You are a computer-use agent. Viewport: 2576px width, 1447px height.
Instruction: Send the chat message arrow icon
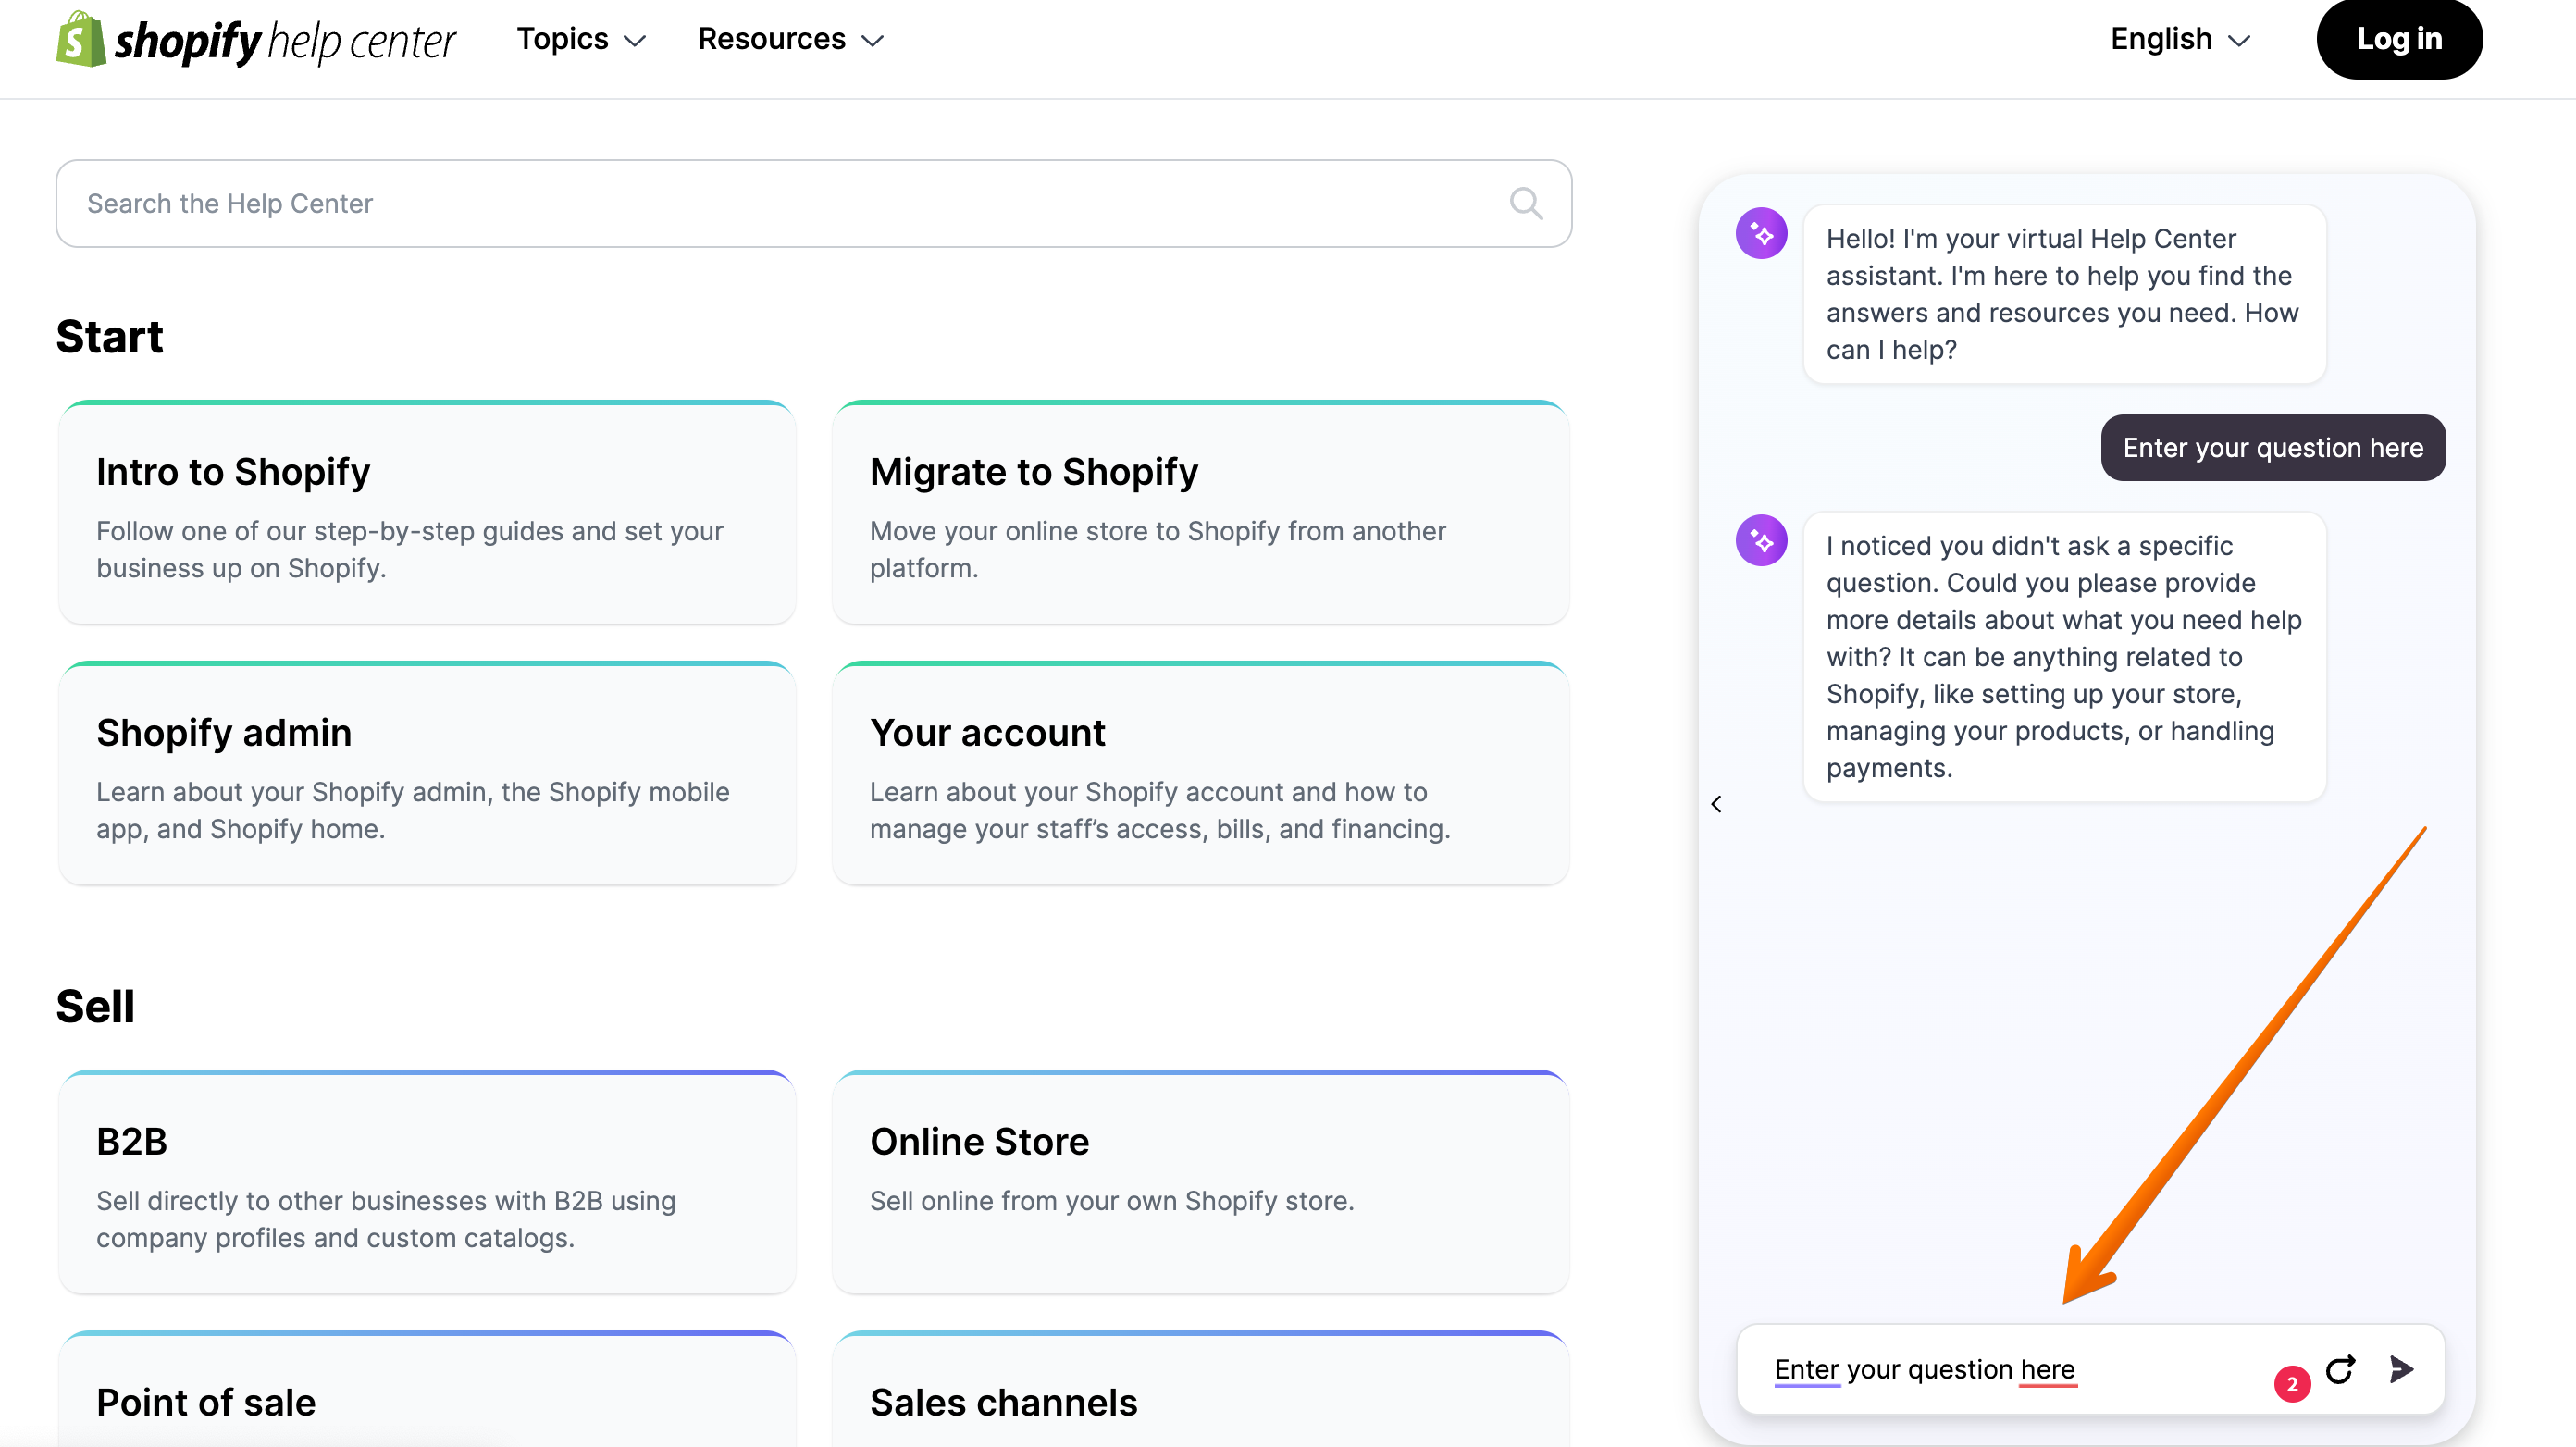2401,1369
